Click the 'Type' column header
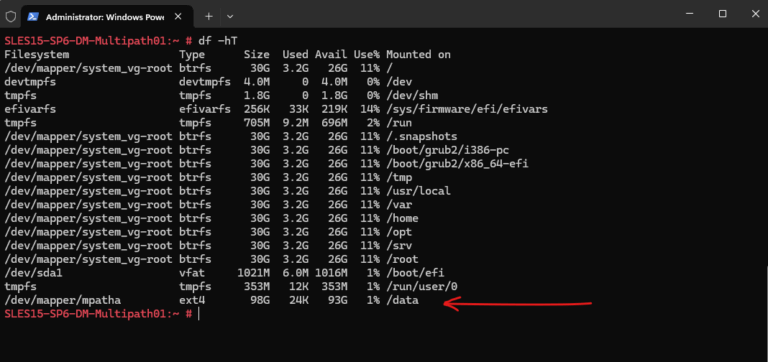The width and height of the screenshot is (768, 362). (192, 54)
